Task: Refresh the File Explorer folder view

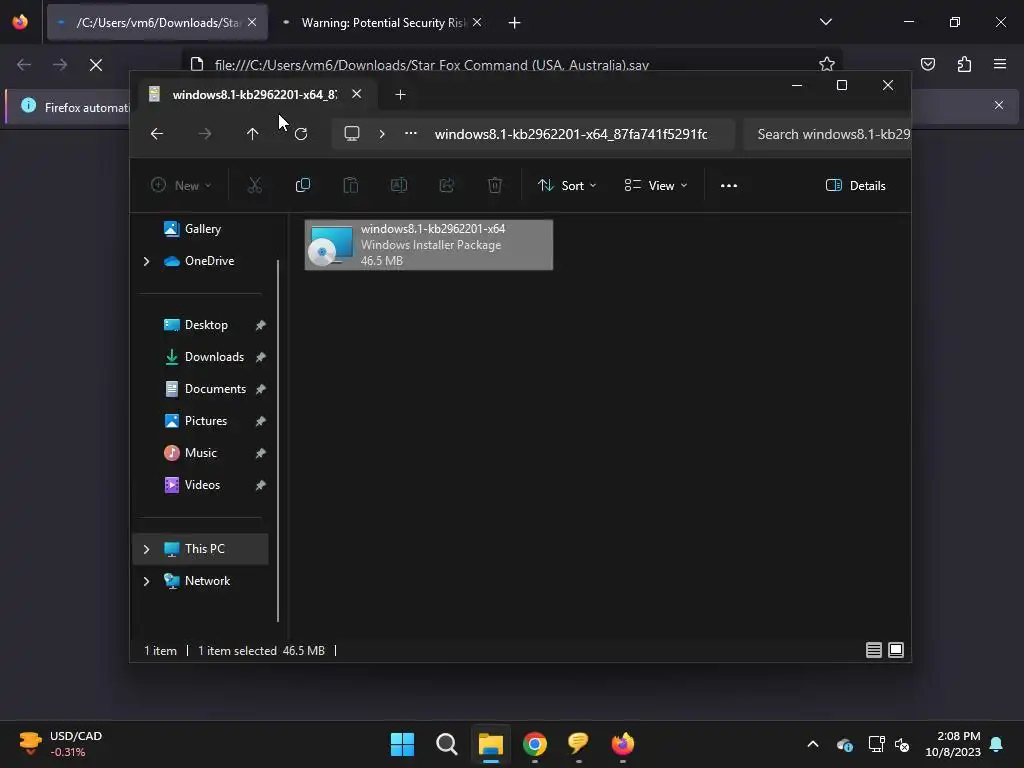Action: [301, 134]
